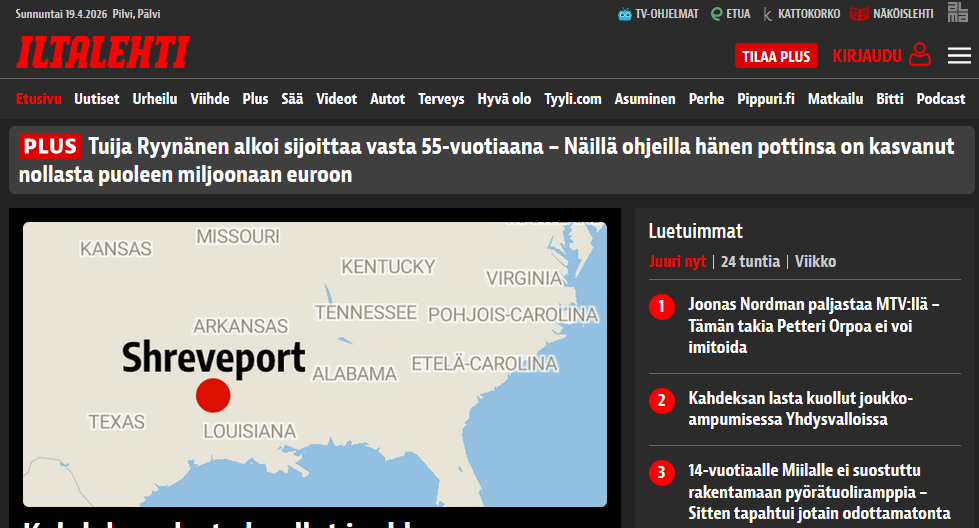Open the Terveys section
The width and height of the screenshot is (979, 528).
click(x=441, y=99)
